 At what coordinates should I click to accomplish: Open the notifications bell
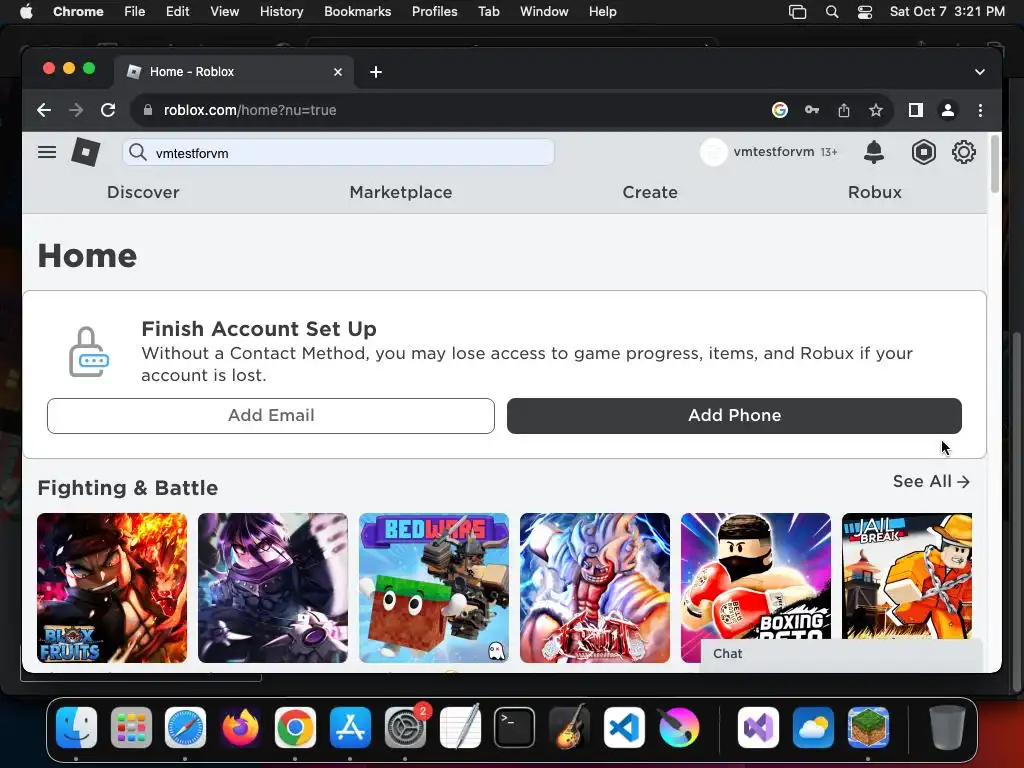click(x=874, y=152)
